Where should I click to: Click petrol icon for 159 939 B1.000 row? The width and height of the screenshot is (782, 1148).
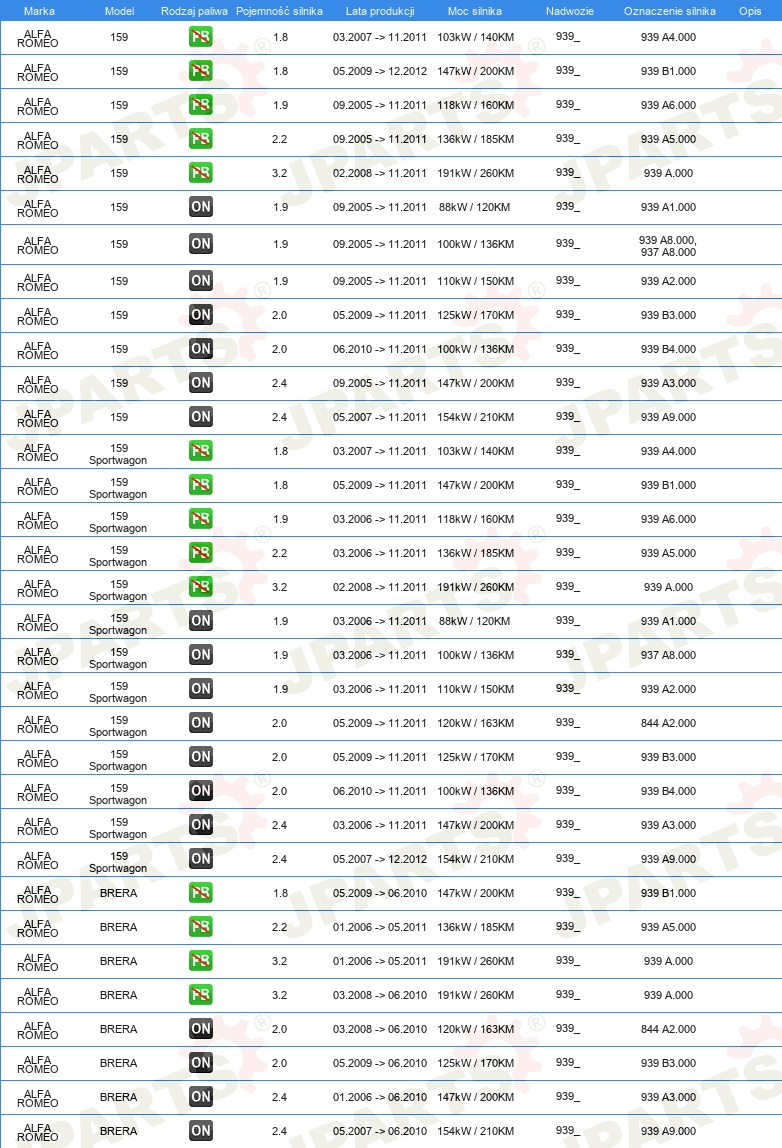pos(201,71)
